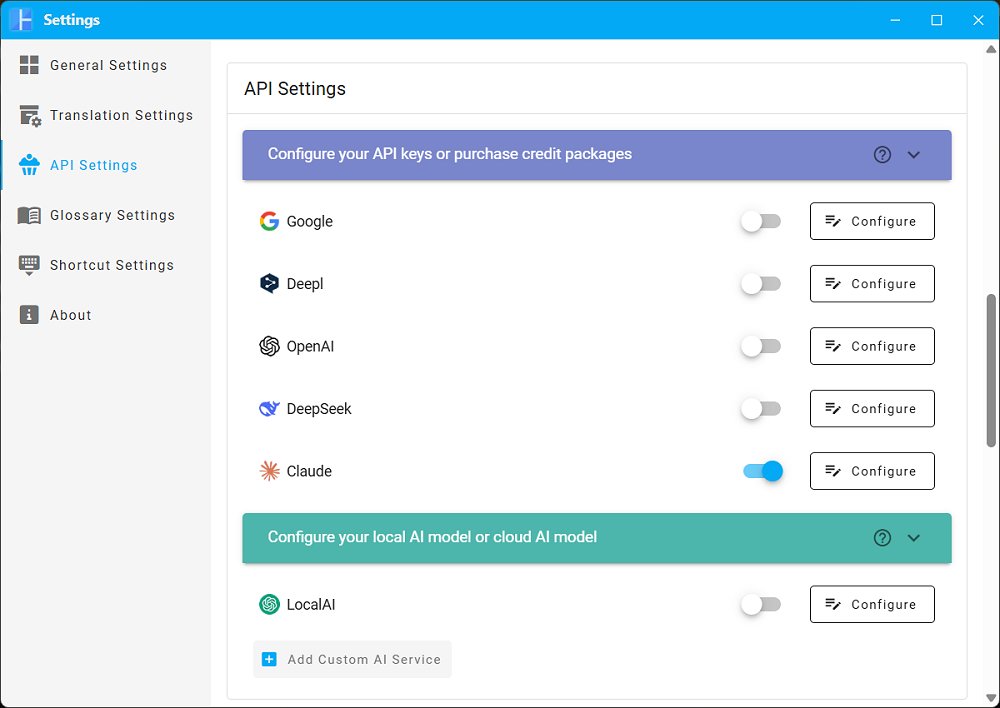Collapse the API keys section chevron
Image resolution: width=1000 pixels, height=708 pixels.
coord(914,154)
